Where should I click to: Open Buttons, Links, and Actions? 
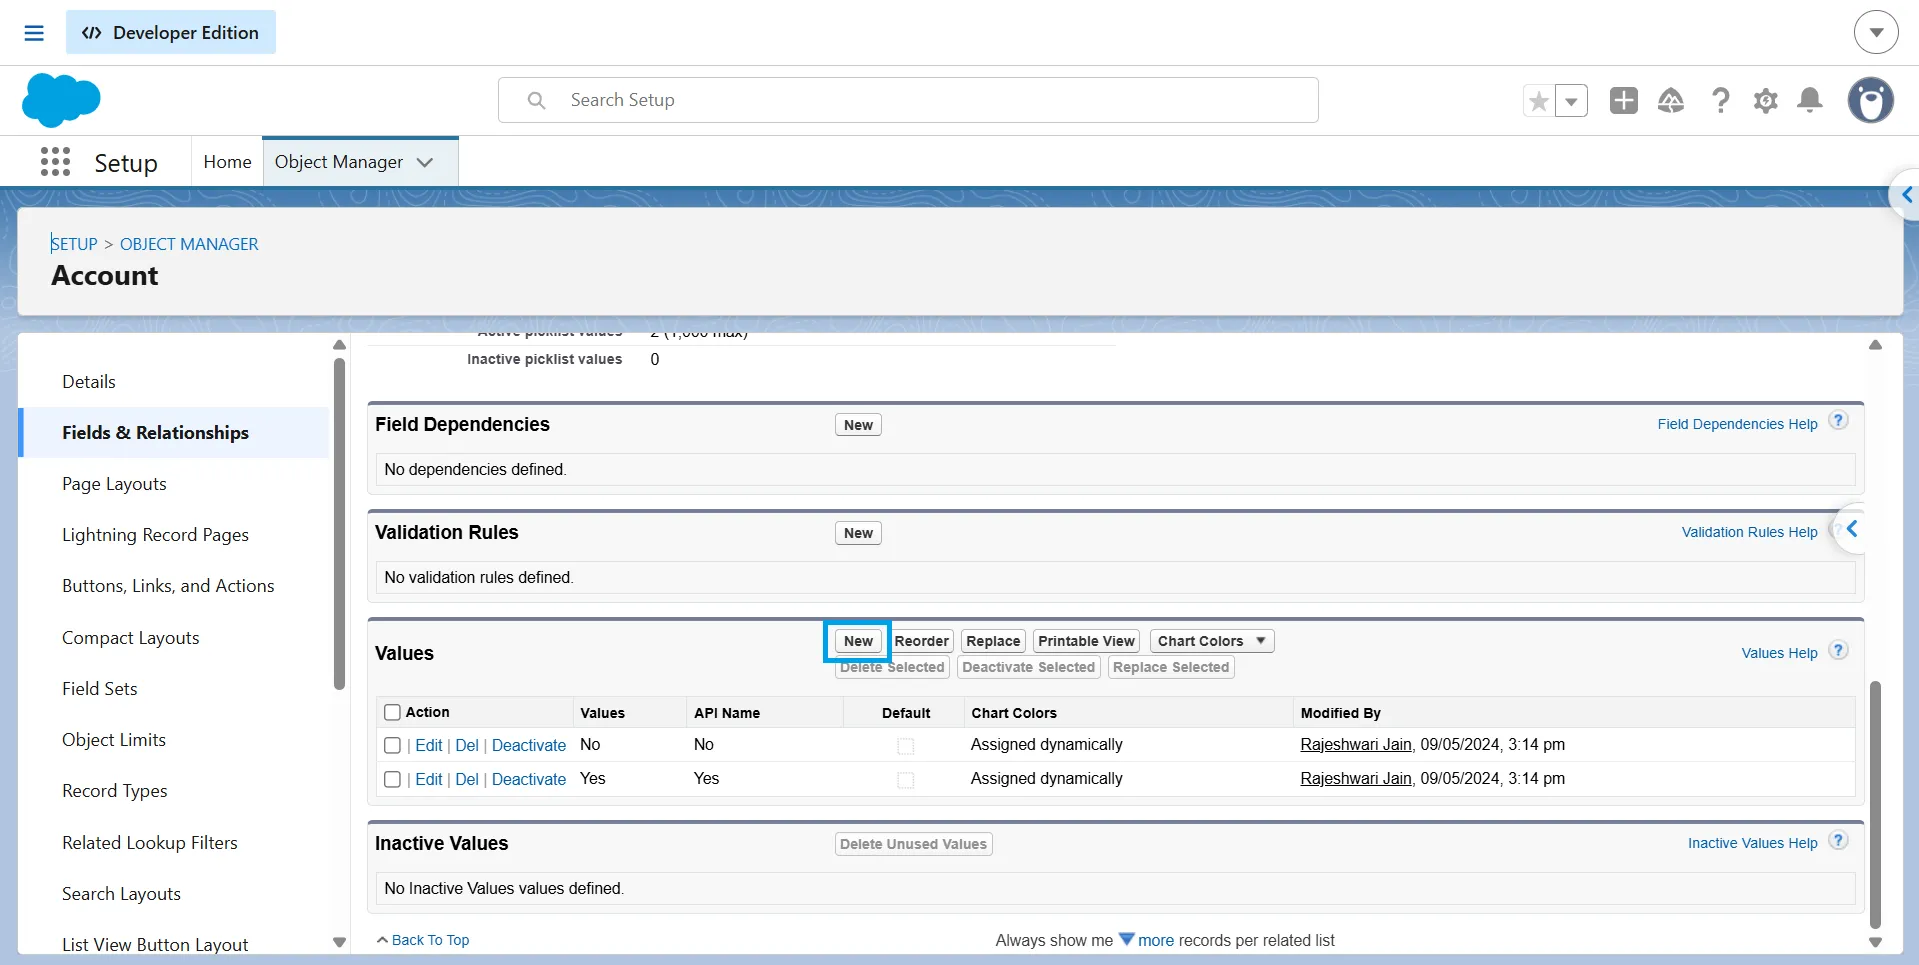[168, 586]
